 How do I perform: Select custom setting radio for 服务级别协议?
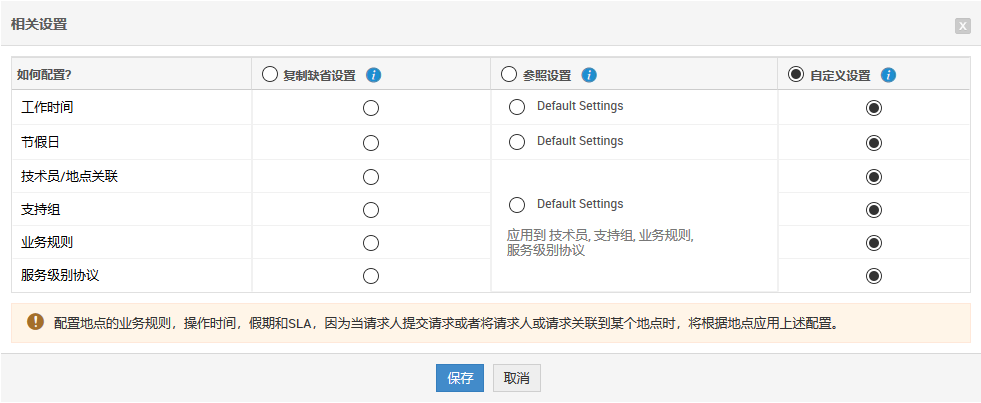pyautogui.click(x=874, y=276)
